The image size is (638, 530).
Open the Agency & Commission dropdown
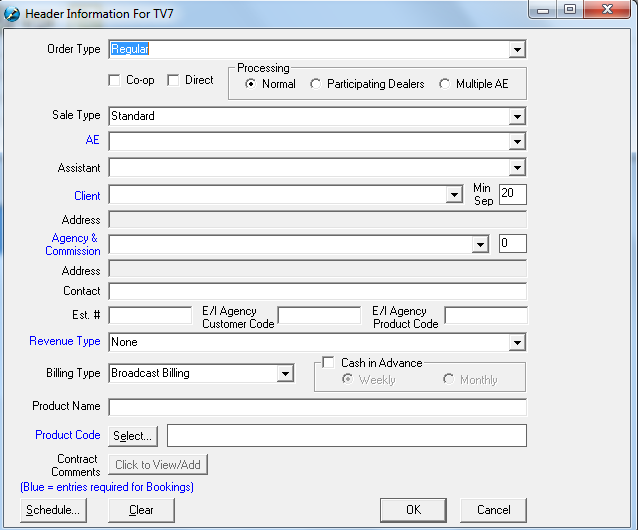[x=479, y=244]
